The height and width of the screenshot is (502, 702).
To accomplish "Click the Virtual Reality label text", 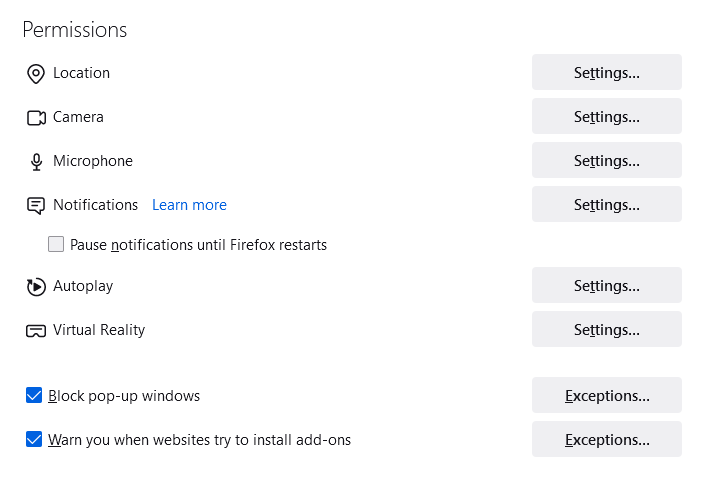I will 99,330.
